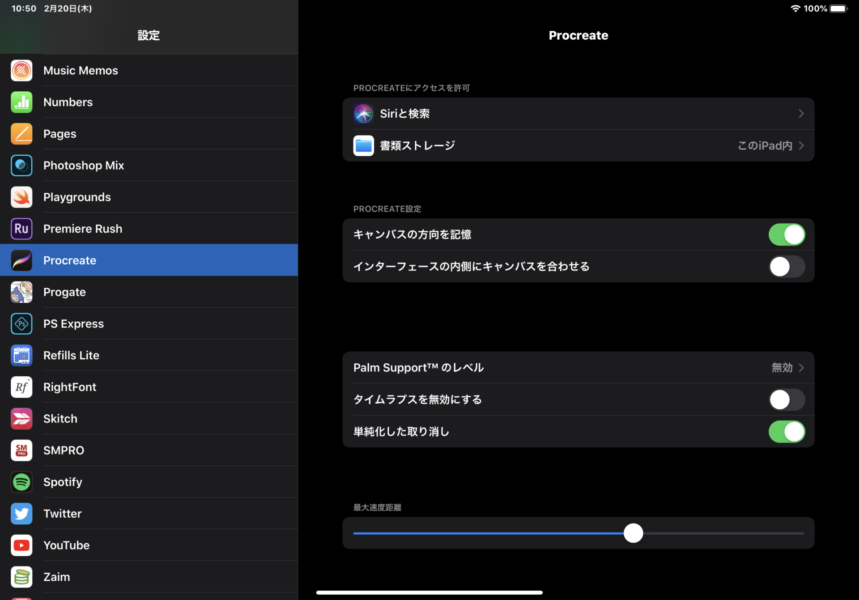
Task: Tap the 100% battery percentage text
Action: pos(815,9)
